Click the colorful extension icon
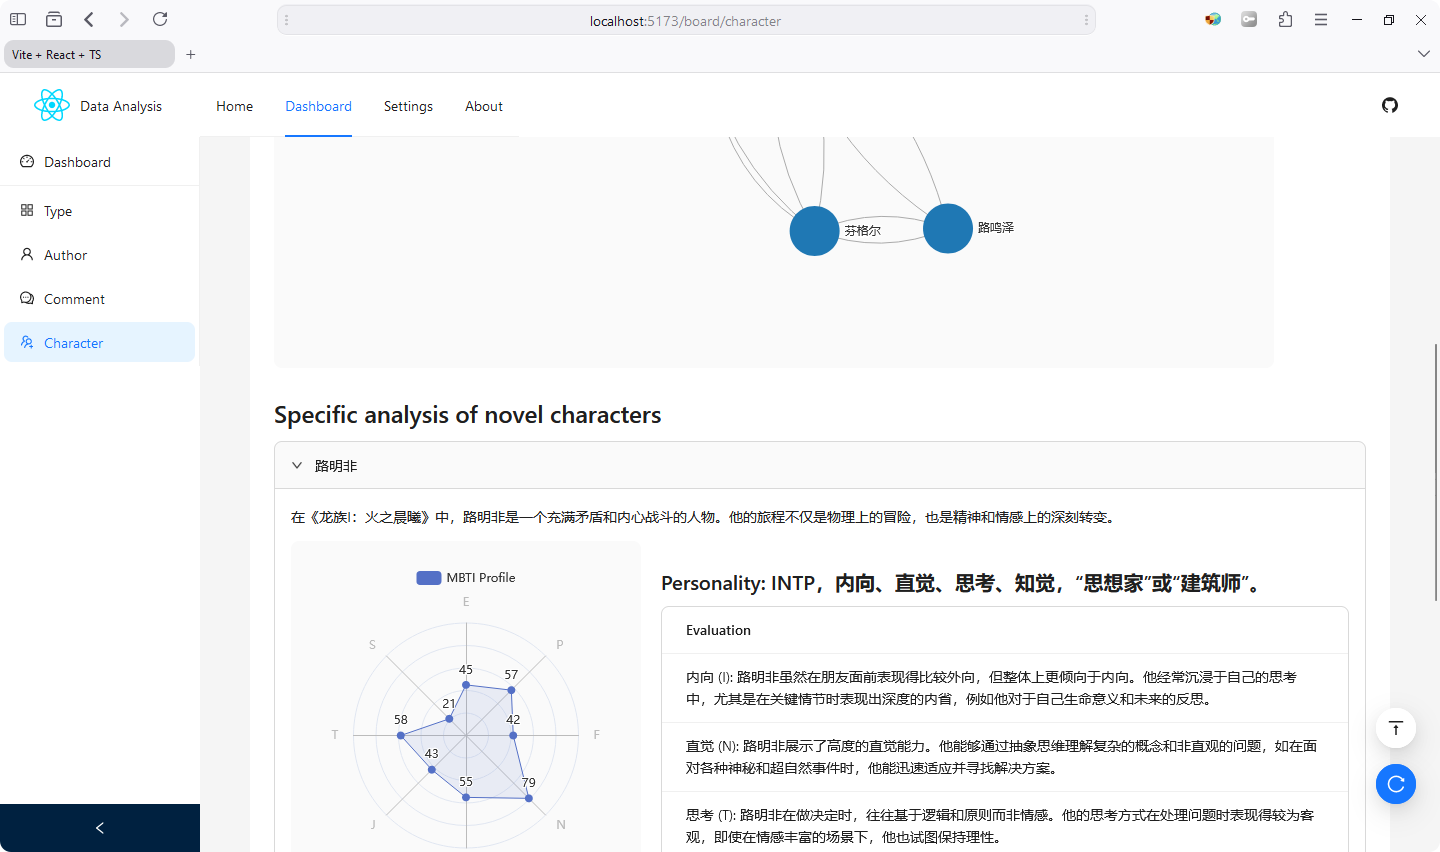 (x=1213, y=19)
